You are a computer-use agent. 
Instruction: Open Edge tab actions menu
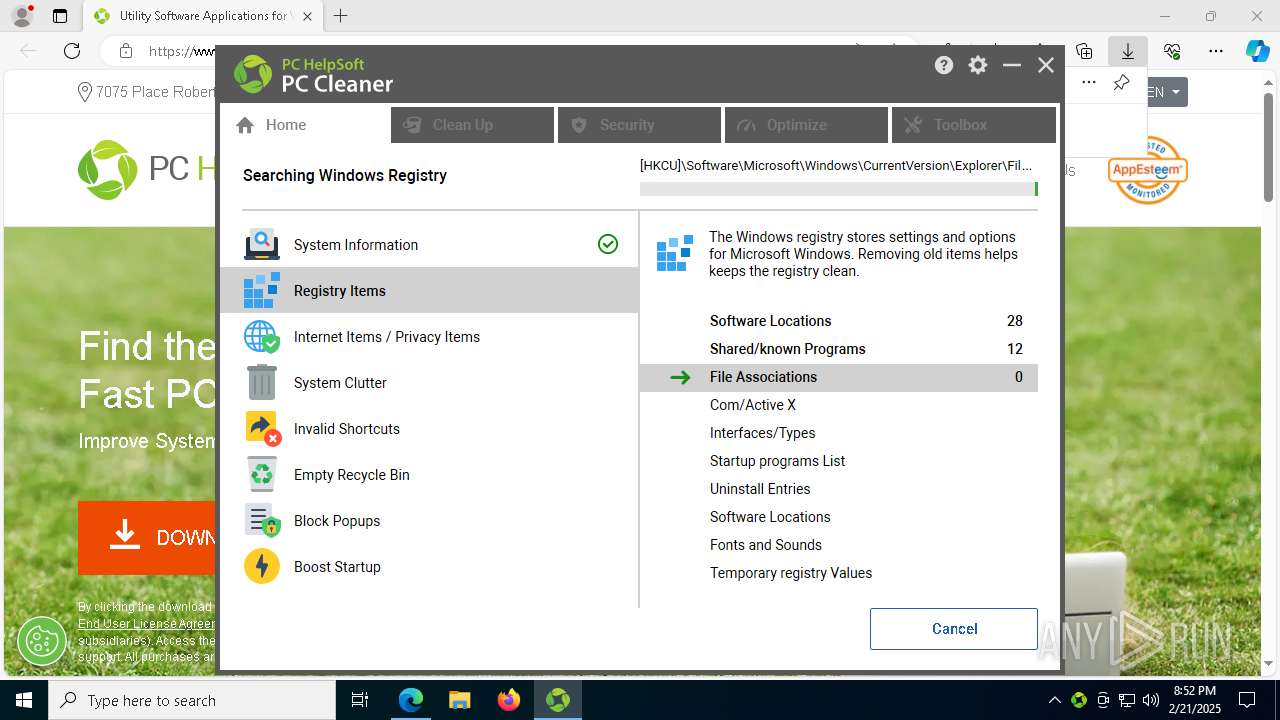click(60, 16)
